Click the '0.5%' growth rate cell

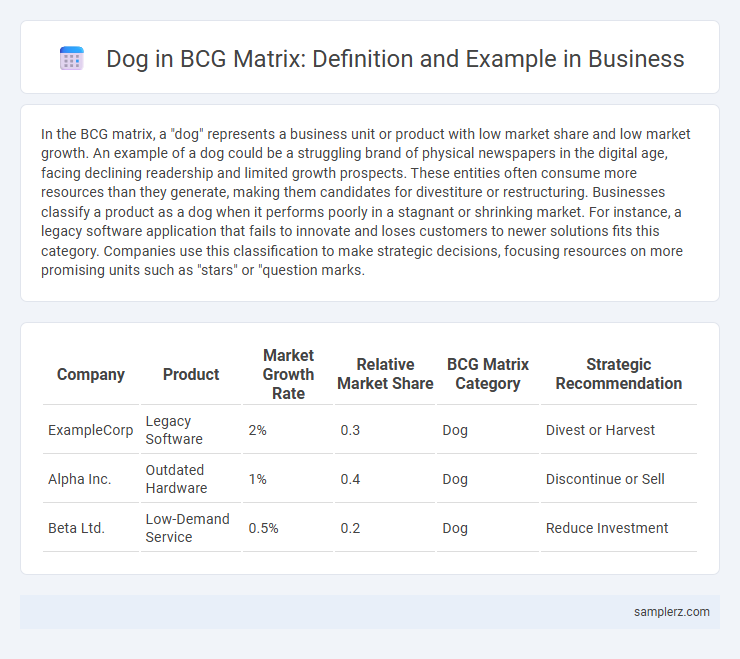coord(288,528)
